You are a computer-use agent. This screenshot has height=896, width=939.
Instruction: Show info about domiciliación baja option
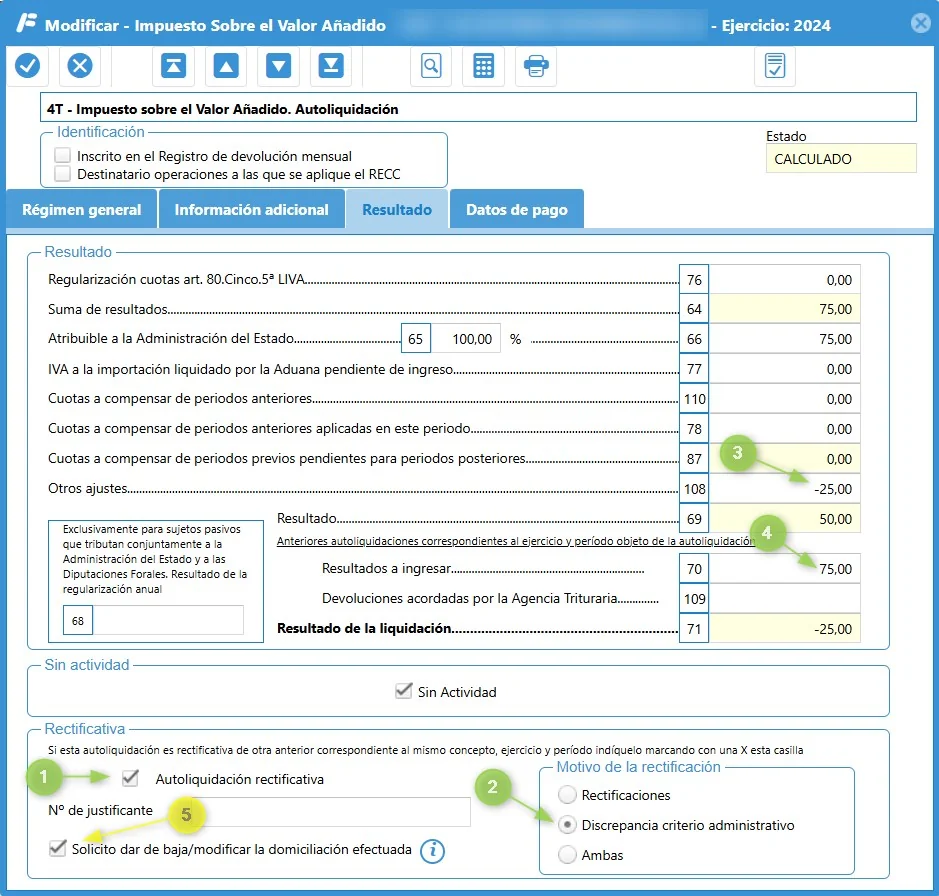(x=432, y=850)
